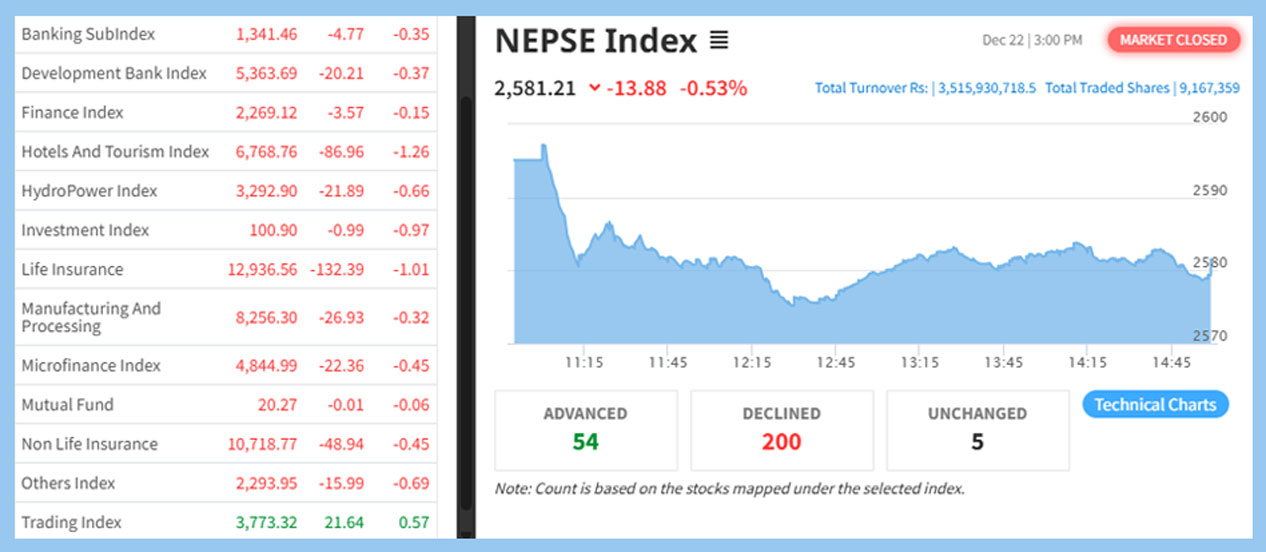Click the red down arrow beside 2,581.21
Image resolution: width=1266 pixels, height=552 pixels.
point(595,88)
